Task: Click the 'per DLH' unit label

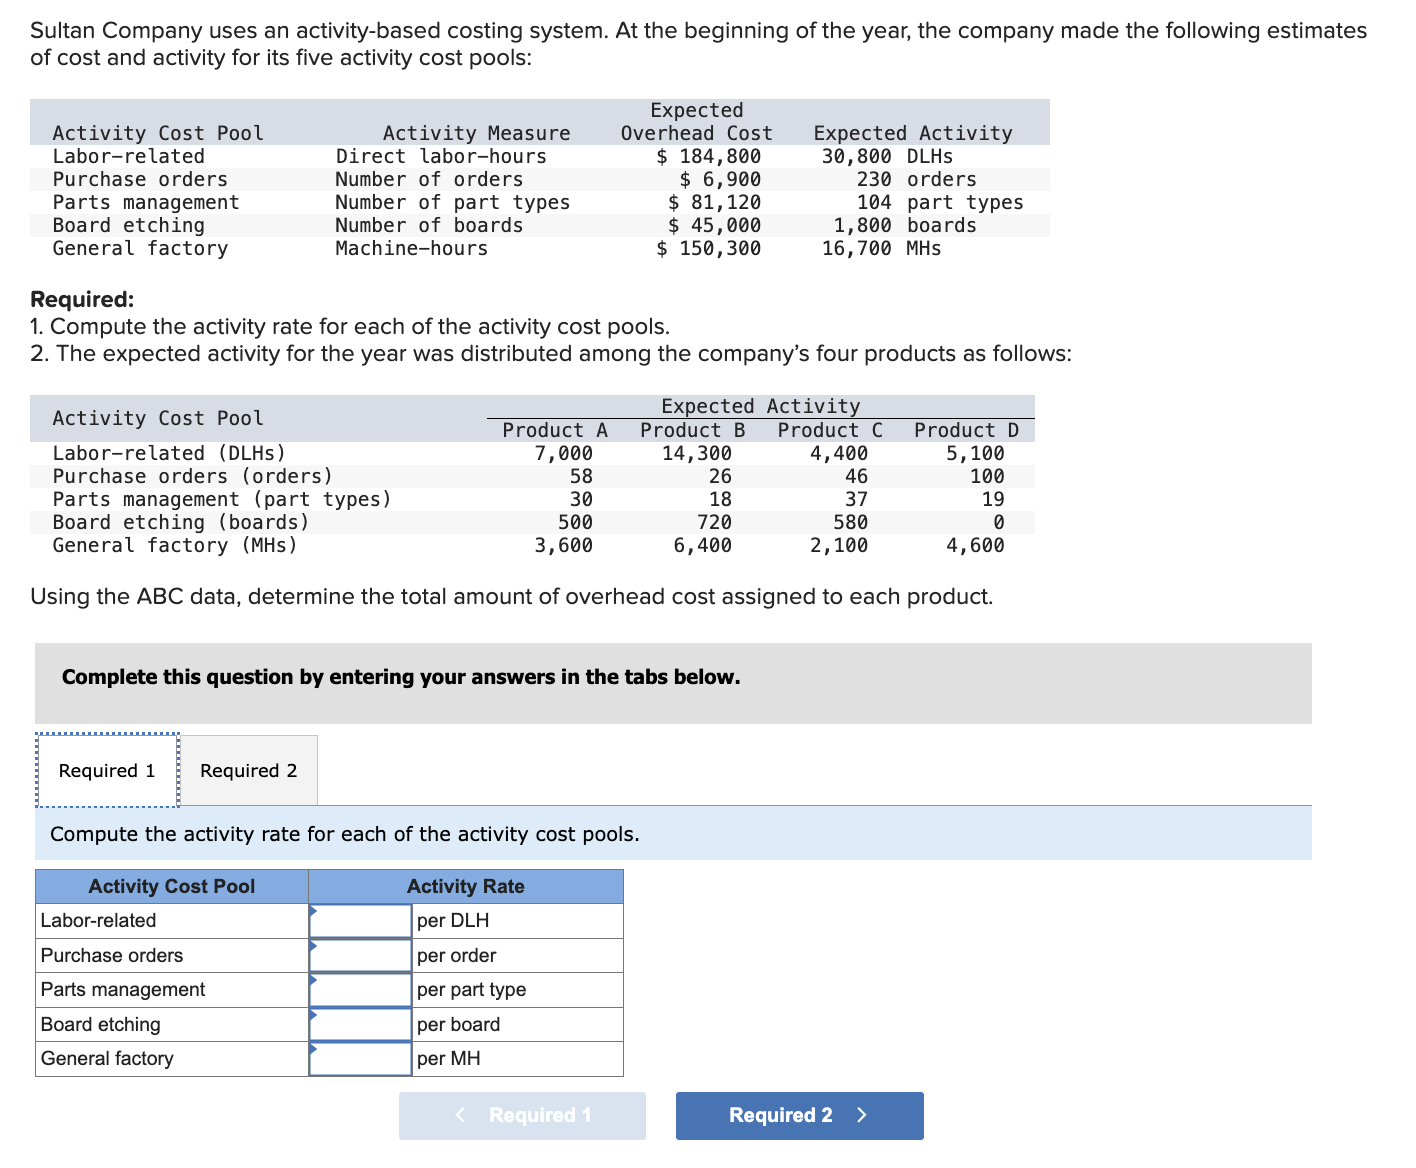Action: click(x=453, y=920)
